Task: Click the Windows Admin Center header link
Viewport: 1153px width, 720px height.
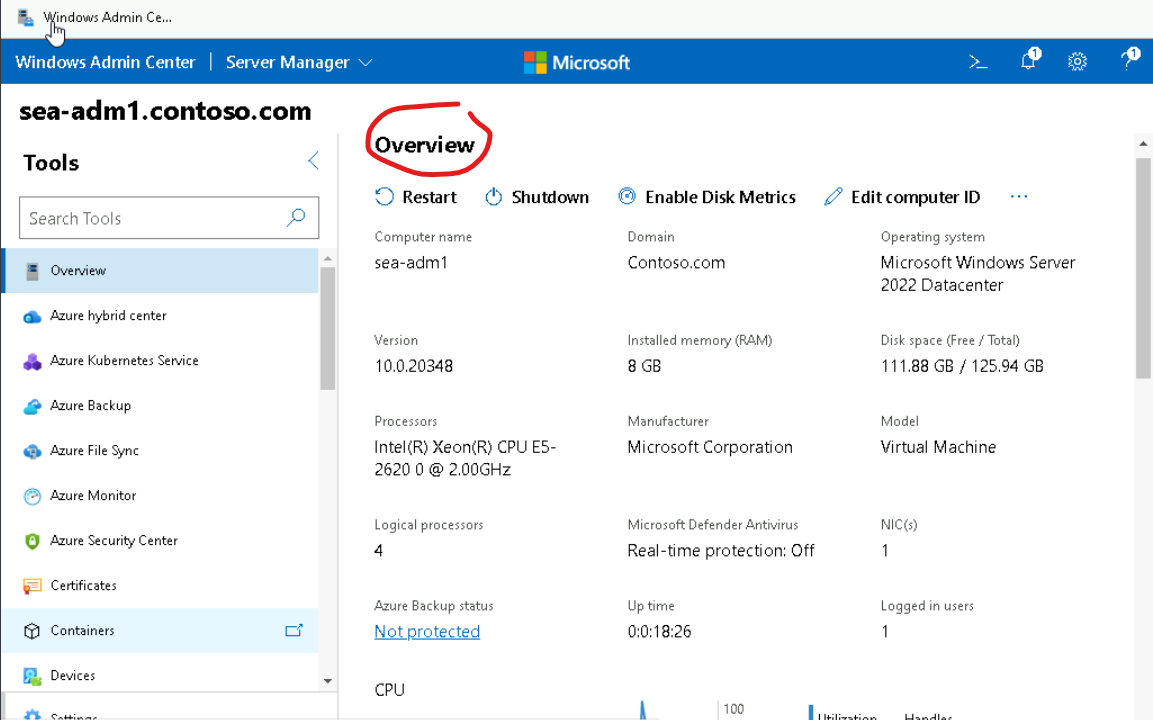Action: click(x=105, y=63)
